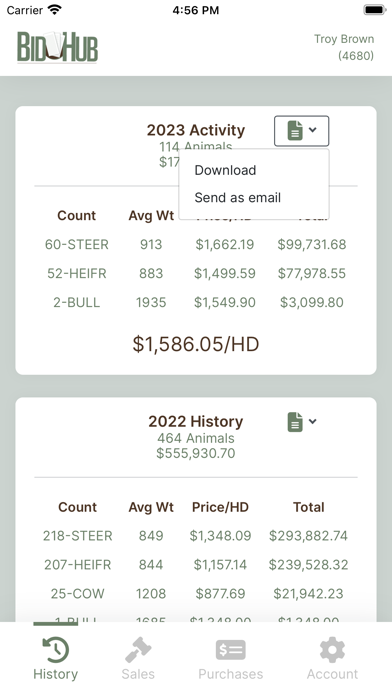This screenshot has width=392, height=696.
Task: Tap the Count header in 2023 Activity
Action: pos(76,215)
